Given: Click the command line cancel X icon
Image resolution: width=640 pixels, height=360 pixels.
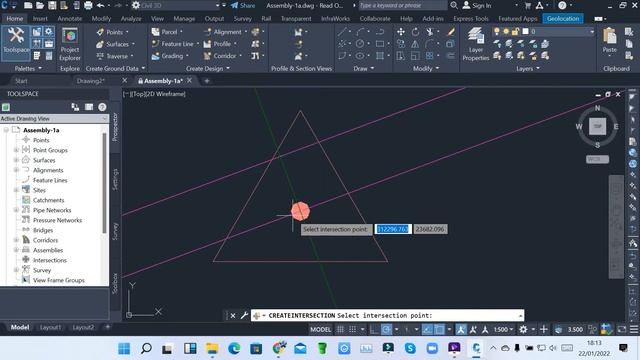Looking at the screenshot, I should coord(233,316).
